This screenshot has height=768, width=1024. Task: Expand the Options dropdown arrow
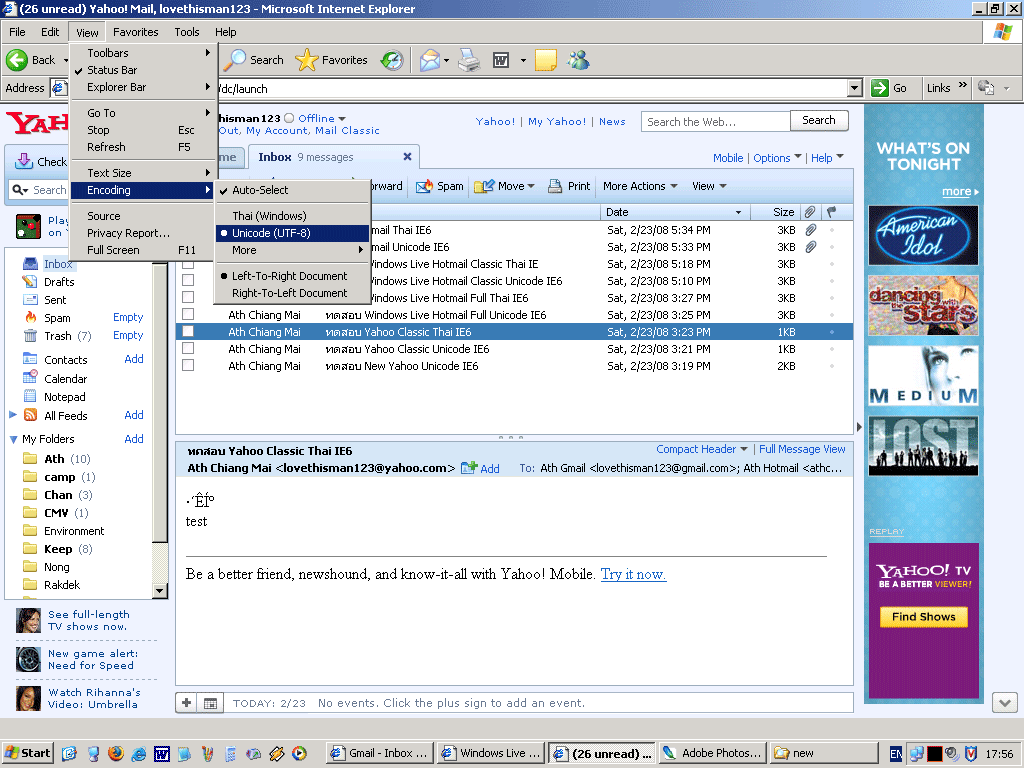tap(797, 157)
